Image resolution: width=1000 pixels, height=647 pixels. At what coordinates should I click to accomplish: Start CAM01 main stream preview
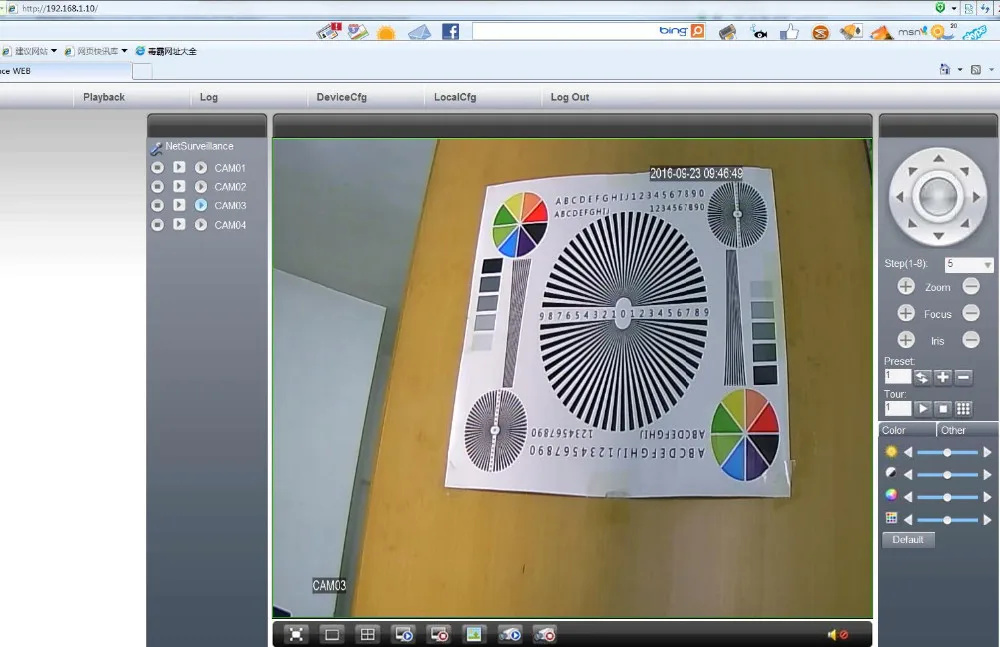(x=179, y=167)
